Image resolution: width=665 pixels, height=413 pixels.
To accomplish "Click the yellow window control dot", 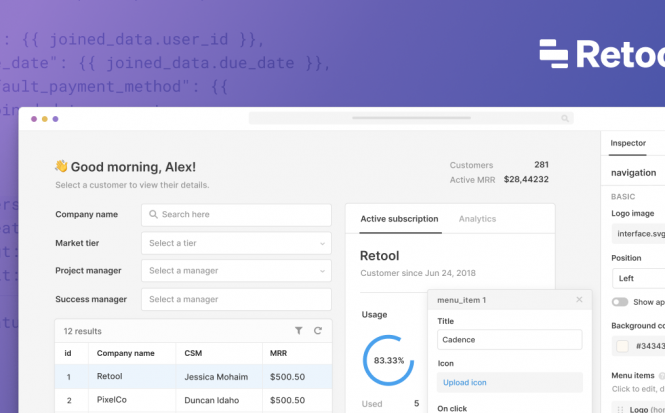I will click(45, 119).
